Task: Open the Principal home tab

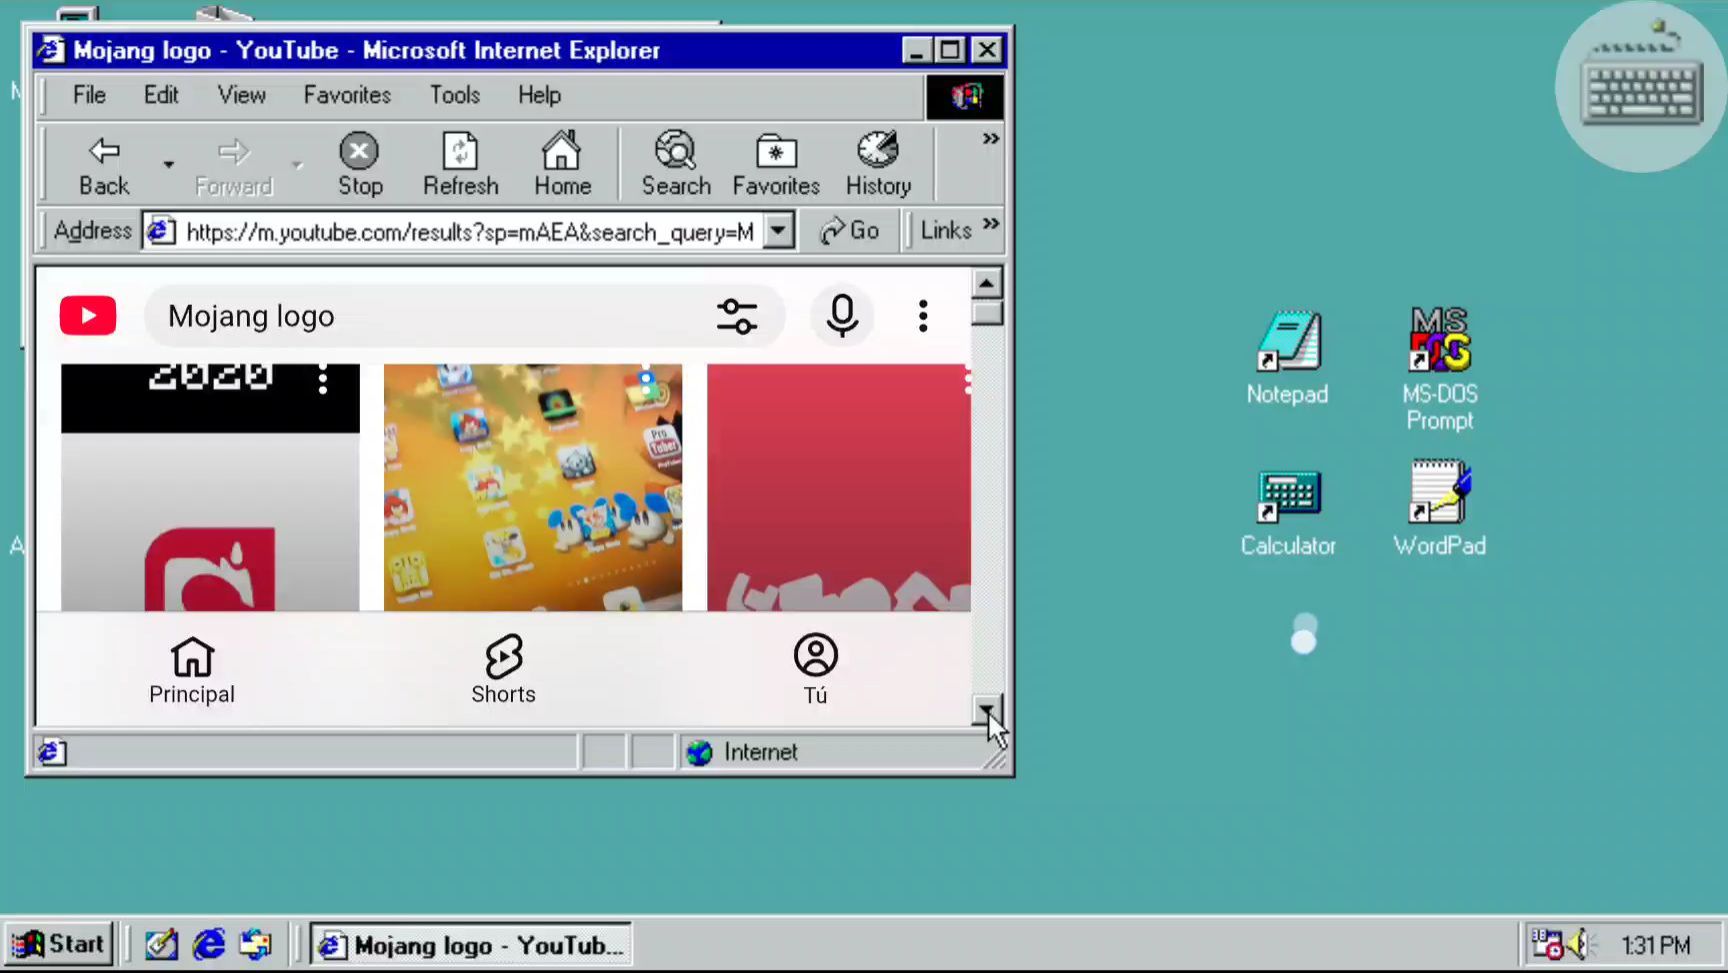Action: click(x=192, y=669)
